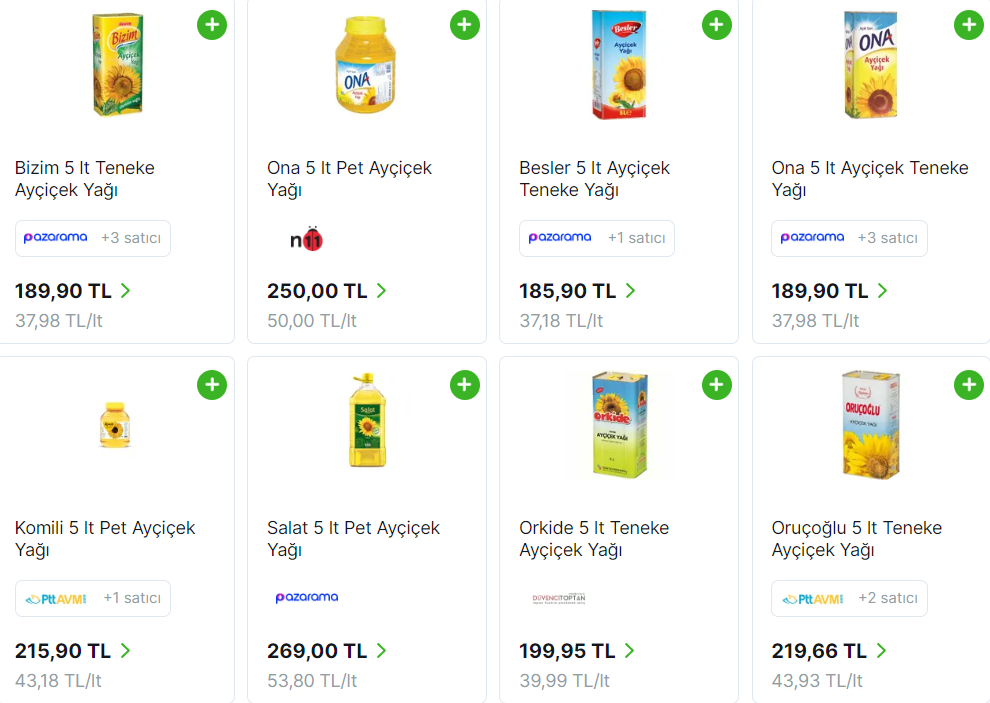Open Salat 5 lt Pet Ayçiçek Yağı title
Viewport: 990px width, 703px height.
pos(353,538)
